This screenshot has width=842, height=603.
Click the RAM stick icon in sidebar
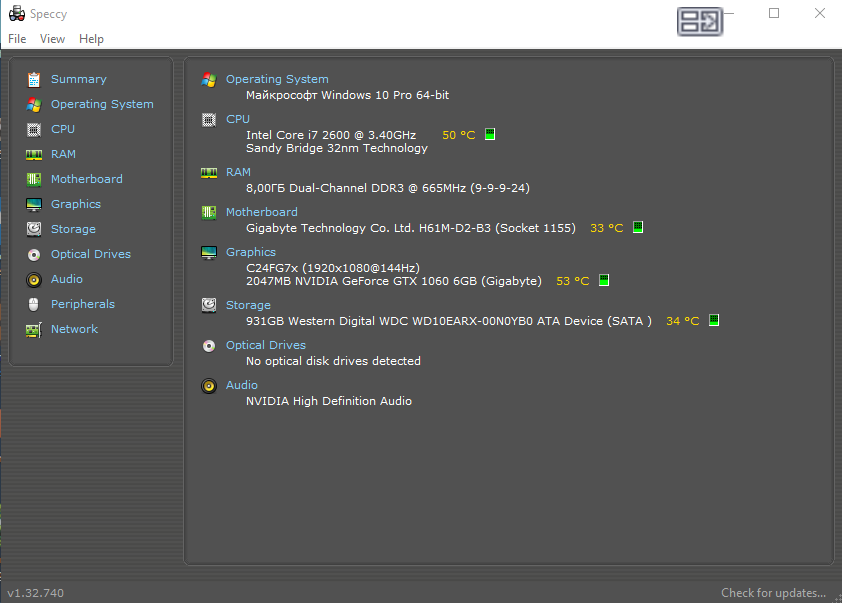(34, 155)
